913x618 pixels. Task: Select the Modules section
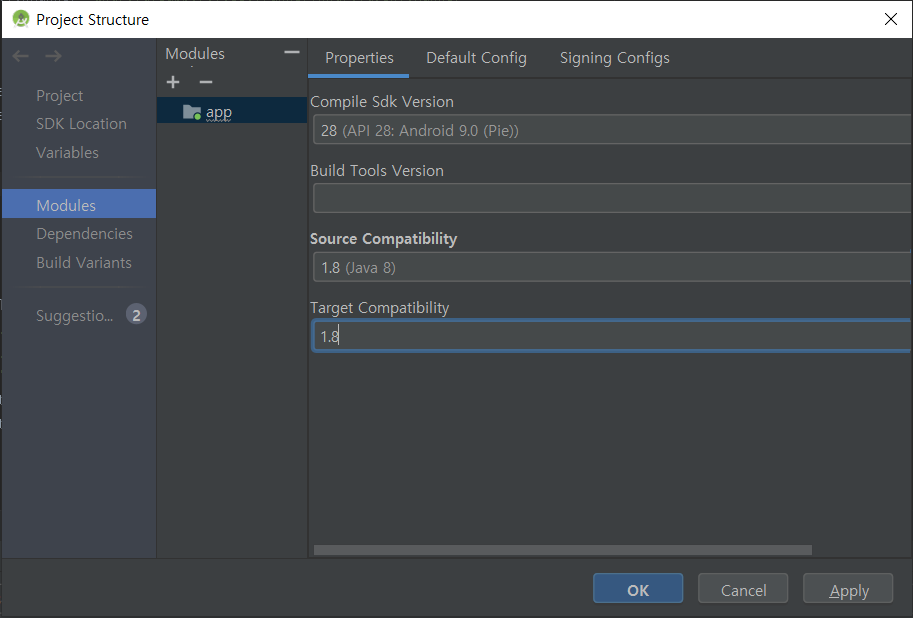point(79,204)
